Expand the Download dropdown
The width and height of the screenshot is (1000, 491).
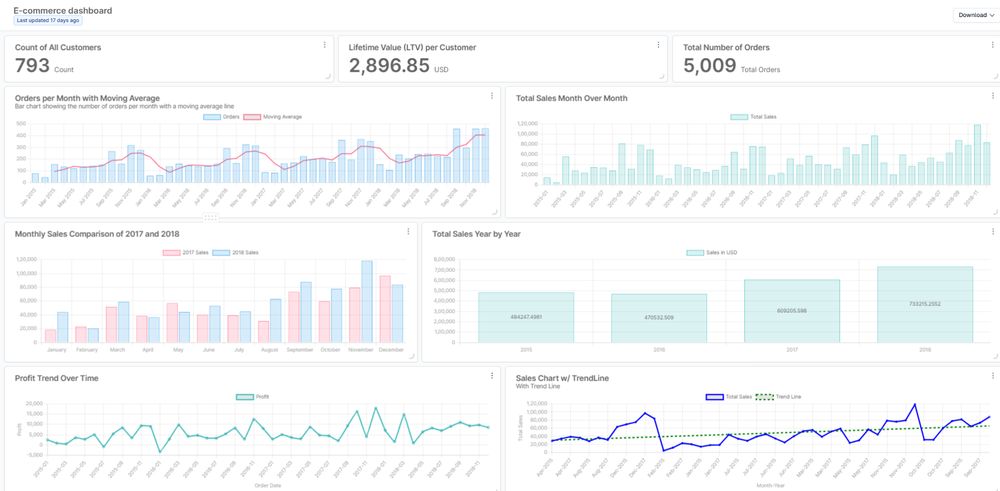(975, 15)
